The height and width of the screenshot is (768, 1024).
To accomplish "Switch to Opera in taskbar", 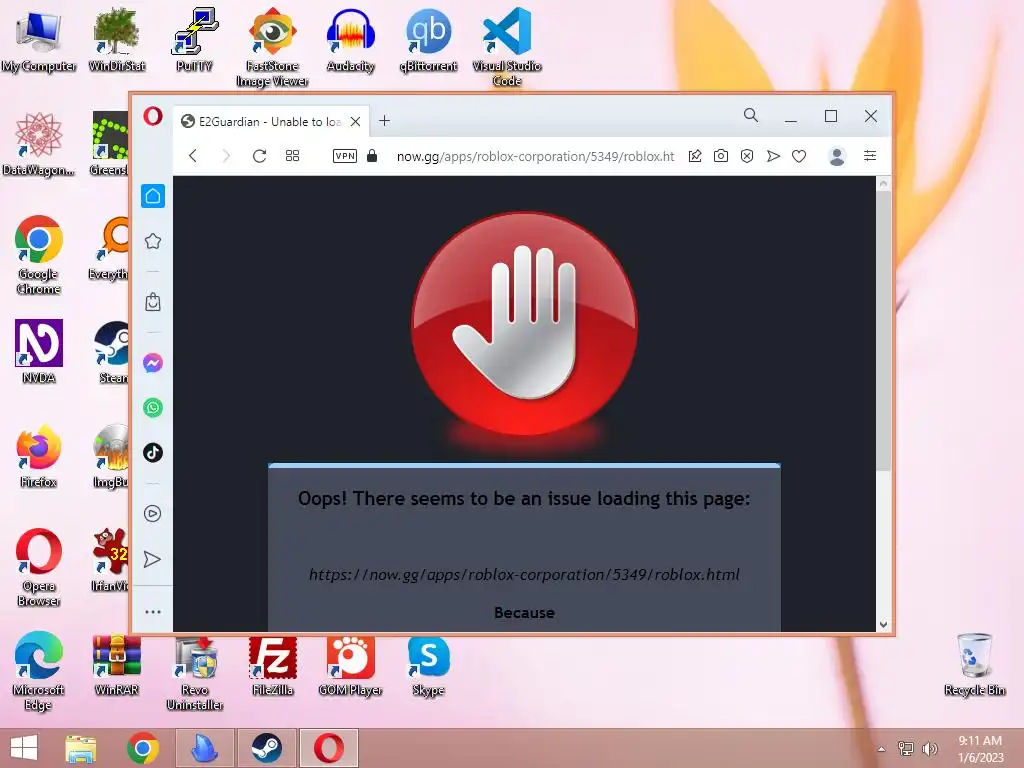I will [x=328, y=748].
